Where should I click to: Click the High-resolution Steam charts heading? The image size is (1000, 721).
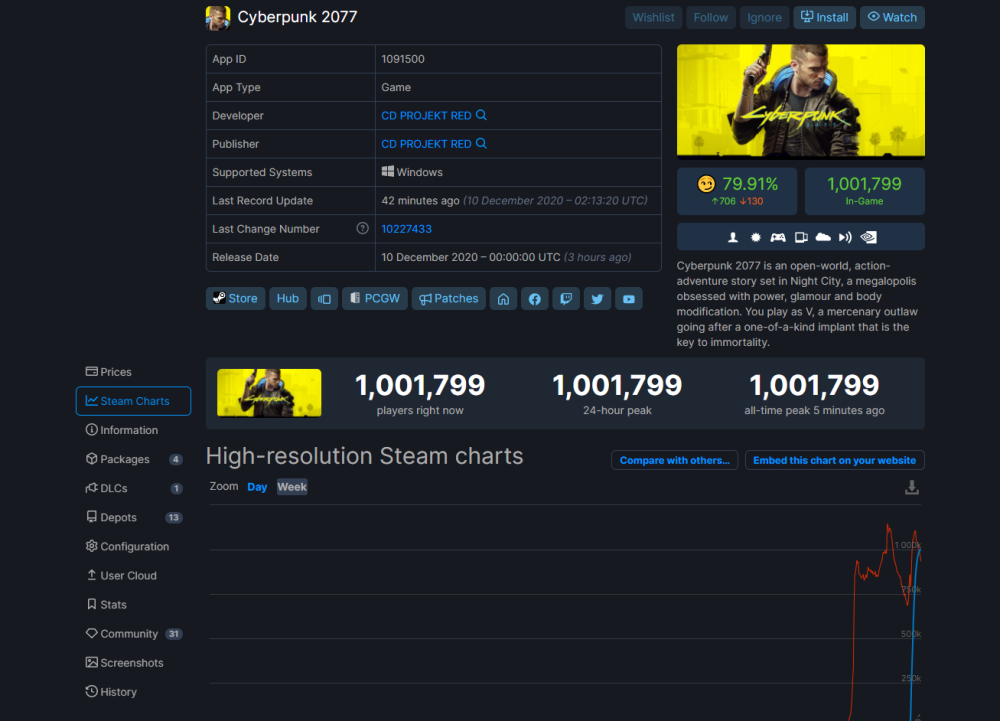coord(364,456)
